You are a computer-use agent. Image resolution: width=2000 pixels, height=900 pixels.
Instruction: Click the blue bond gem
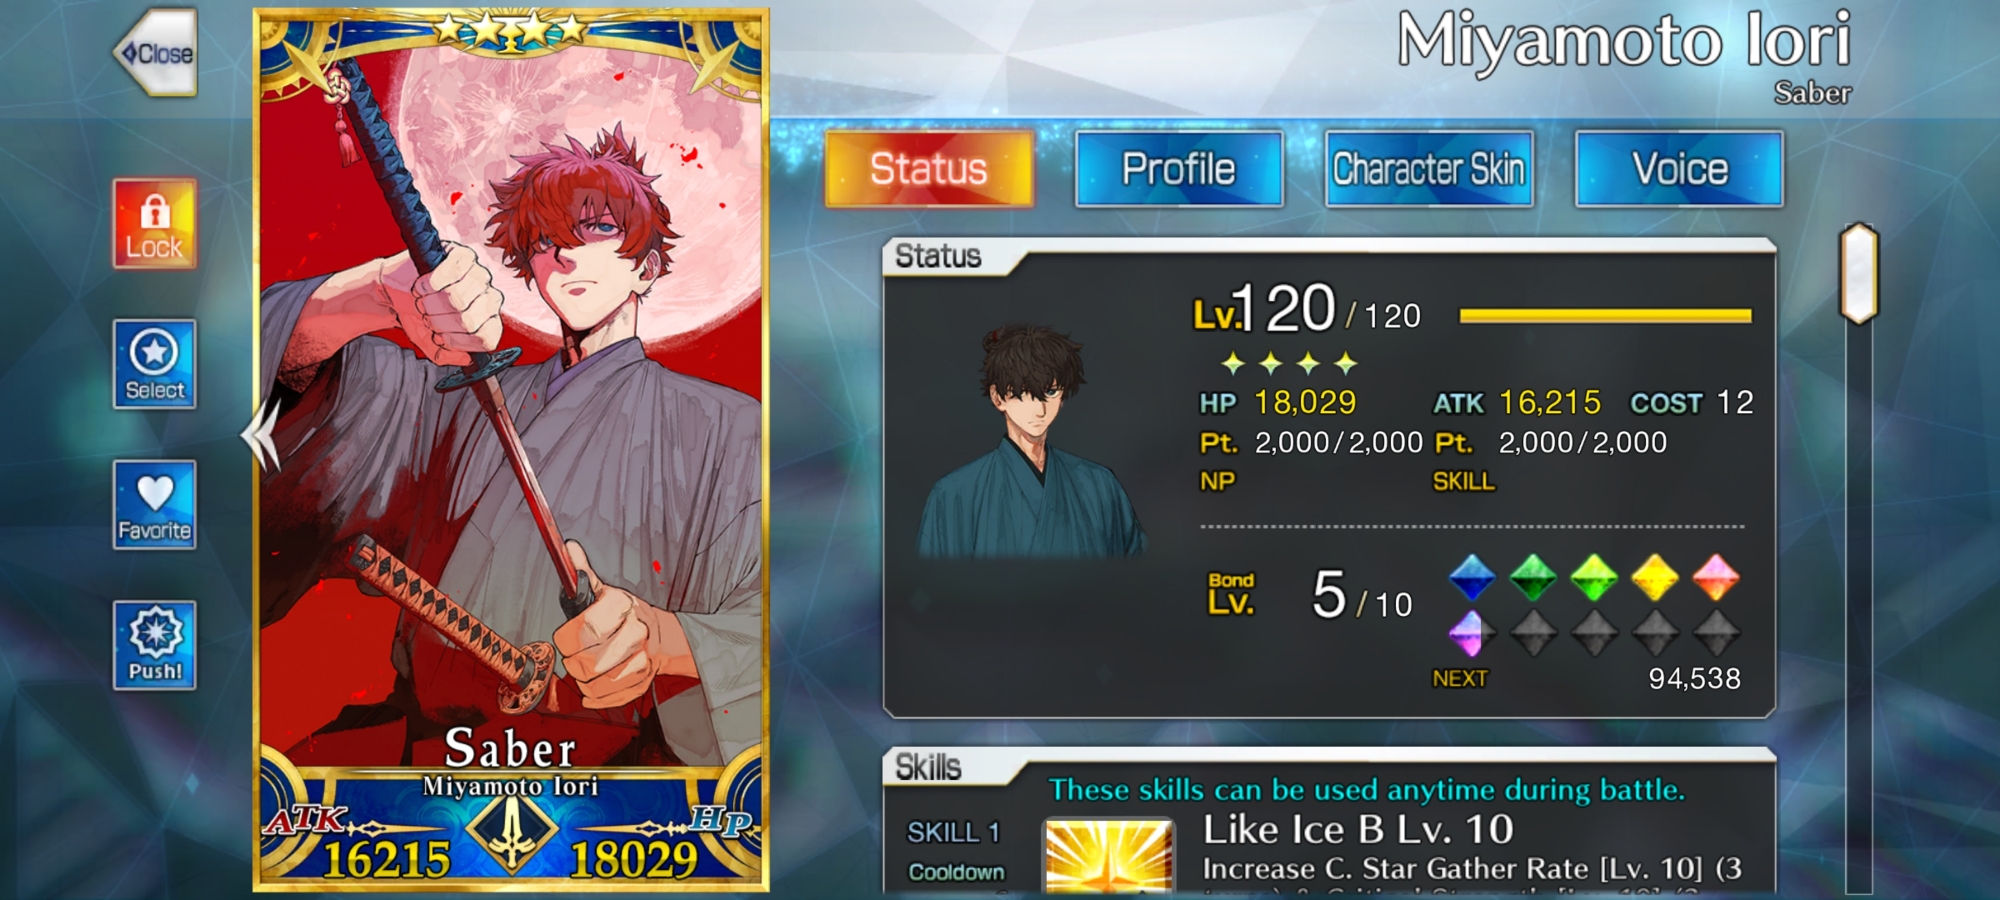point(1472,578)
